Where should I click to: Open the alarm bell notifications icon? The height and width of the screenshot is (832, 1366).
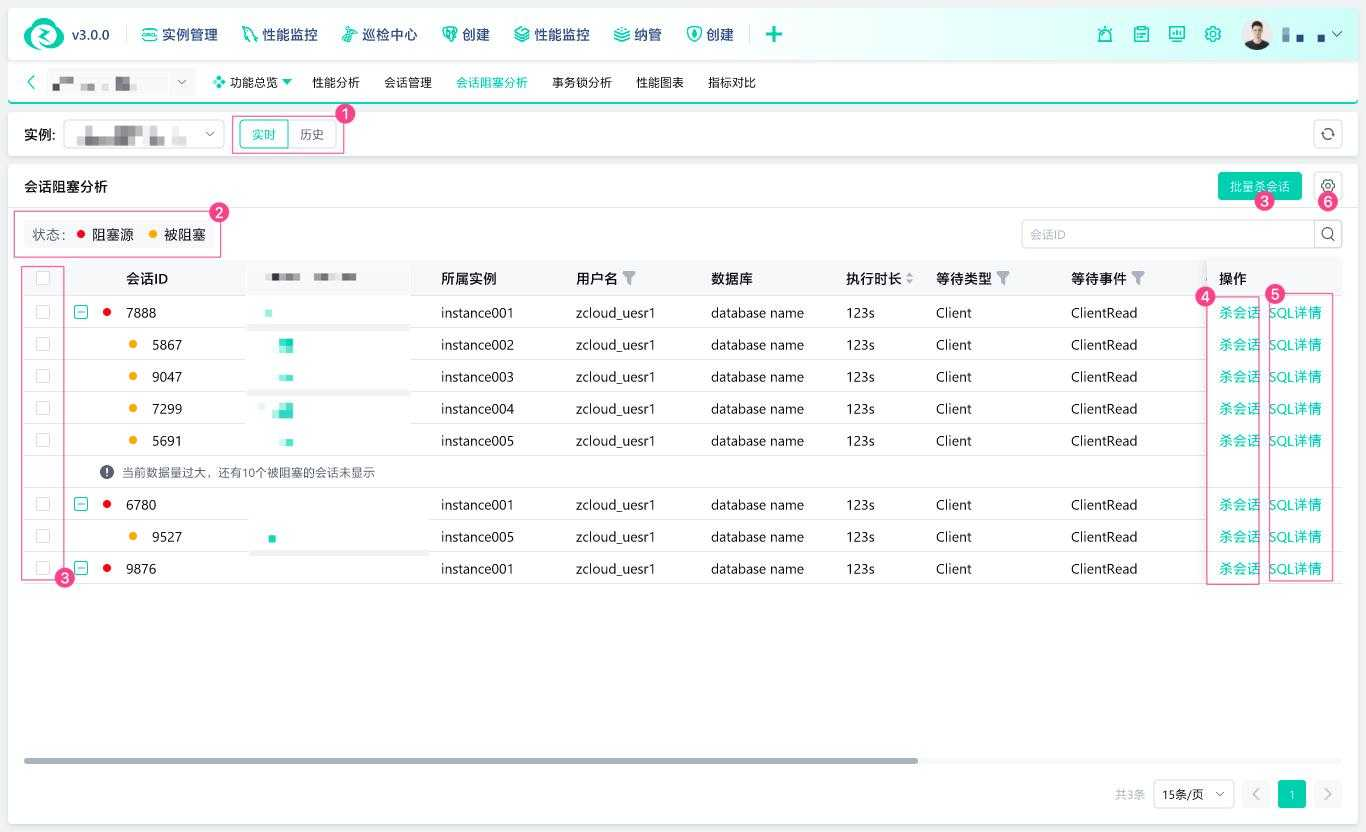[1105, 34]
